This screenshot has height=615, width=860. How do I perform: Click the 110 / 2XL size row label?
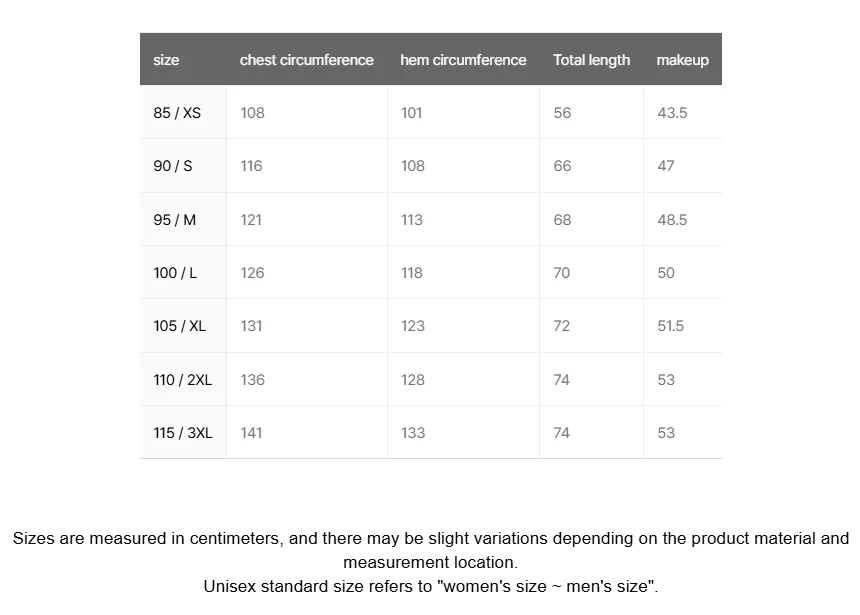(182, 380)
